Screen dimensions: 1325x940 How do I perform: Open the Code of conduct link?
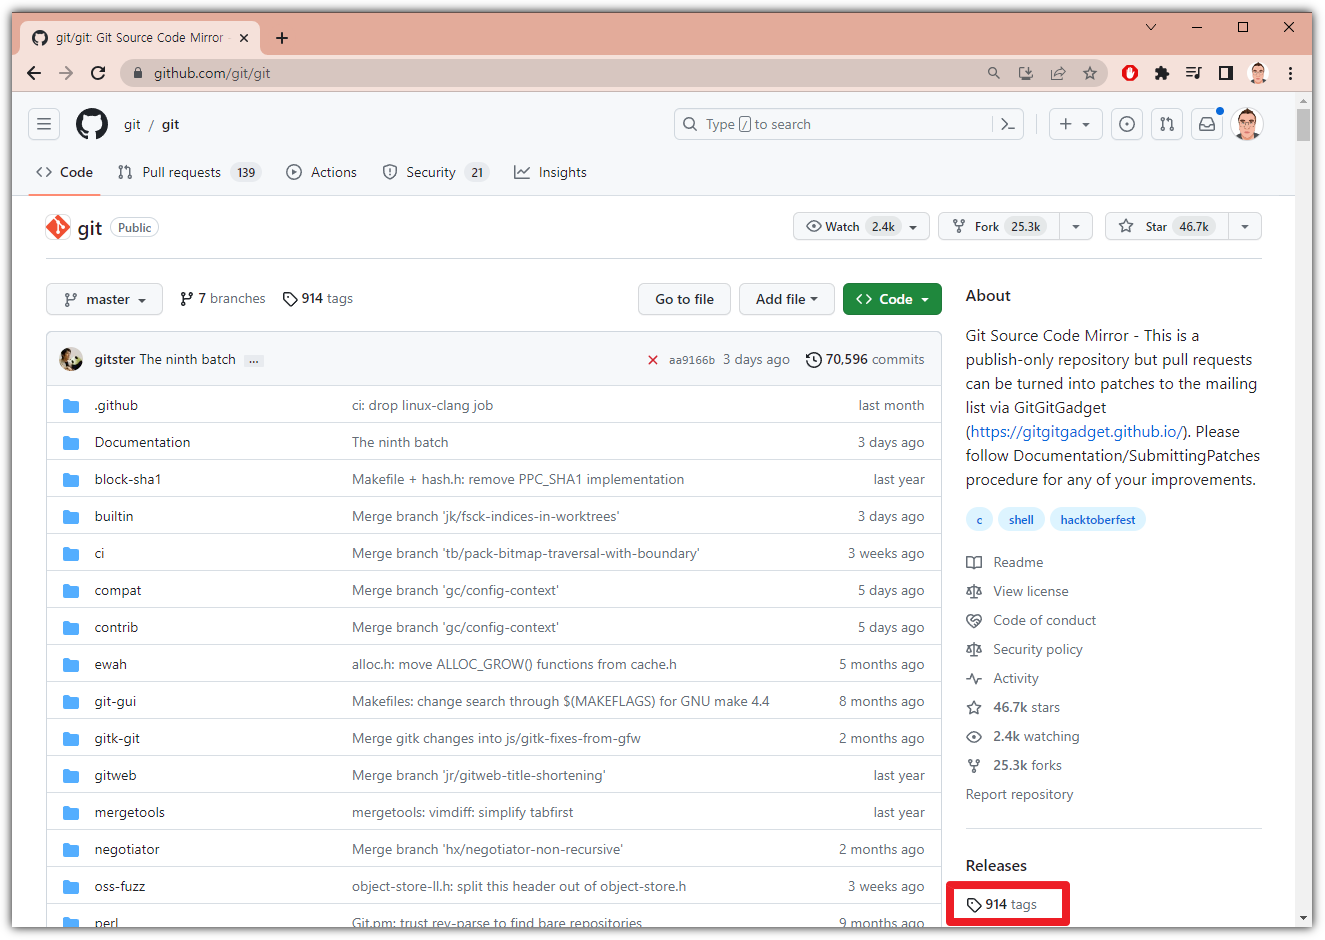[1031, 620]
